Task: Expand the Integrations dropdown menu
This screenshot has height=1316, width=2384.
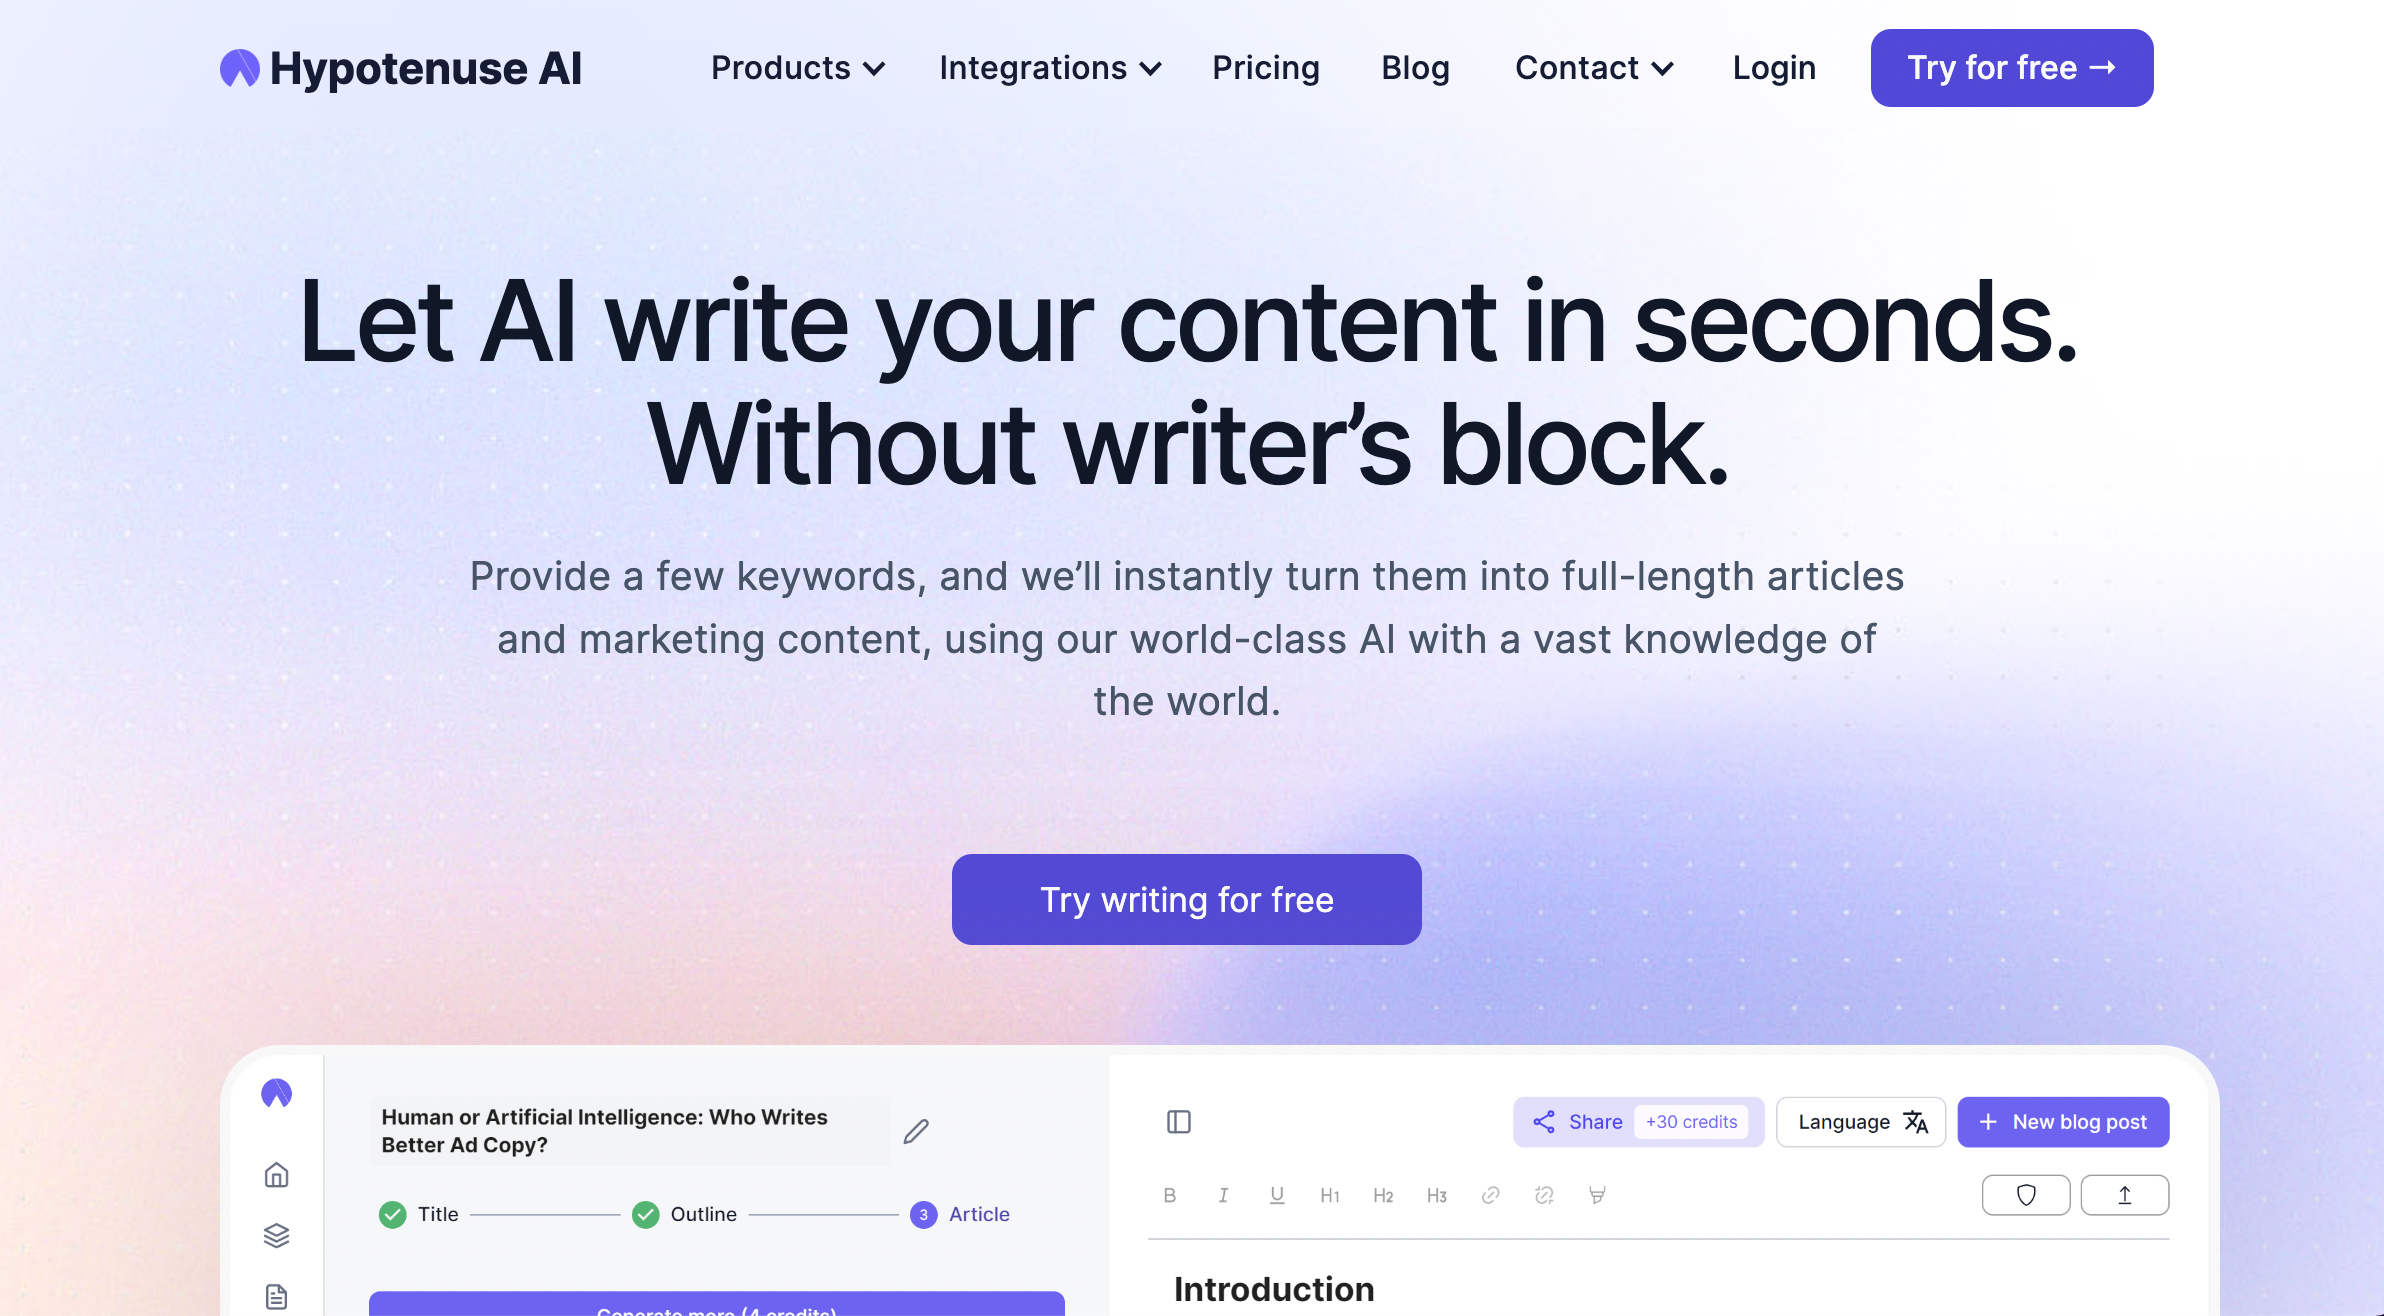Action: tap(1050, 66)
